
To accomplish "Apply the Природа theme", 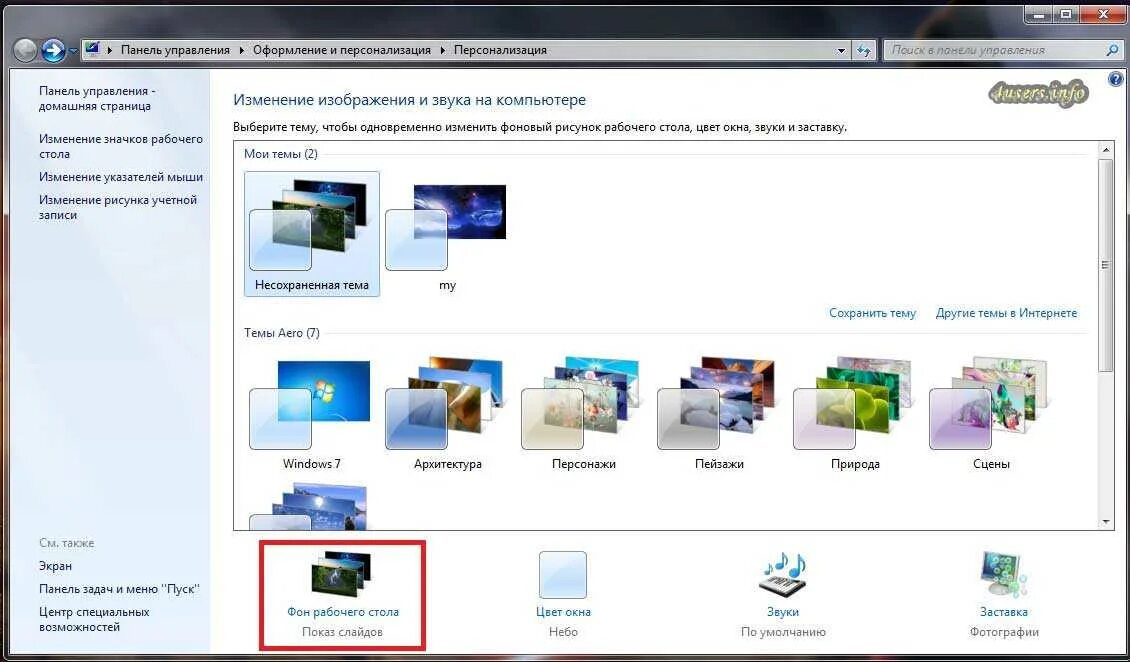I will click(855, 413).
